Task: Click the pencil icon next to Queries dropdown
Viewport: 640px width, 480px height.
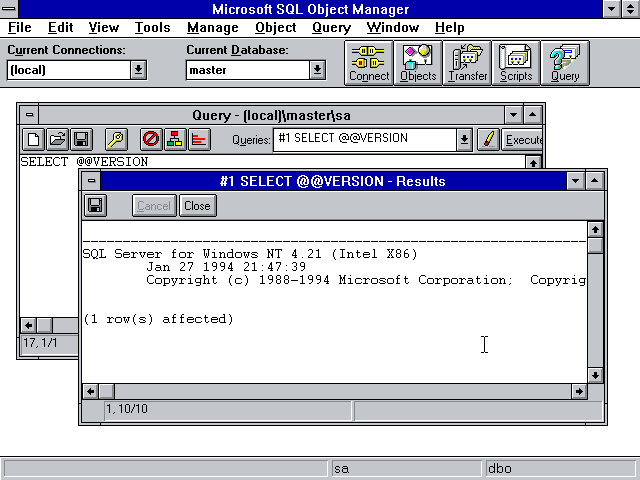Action: coord(488,140)
